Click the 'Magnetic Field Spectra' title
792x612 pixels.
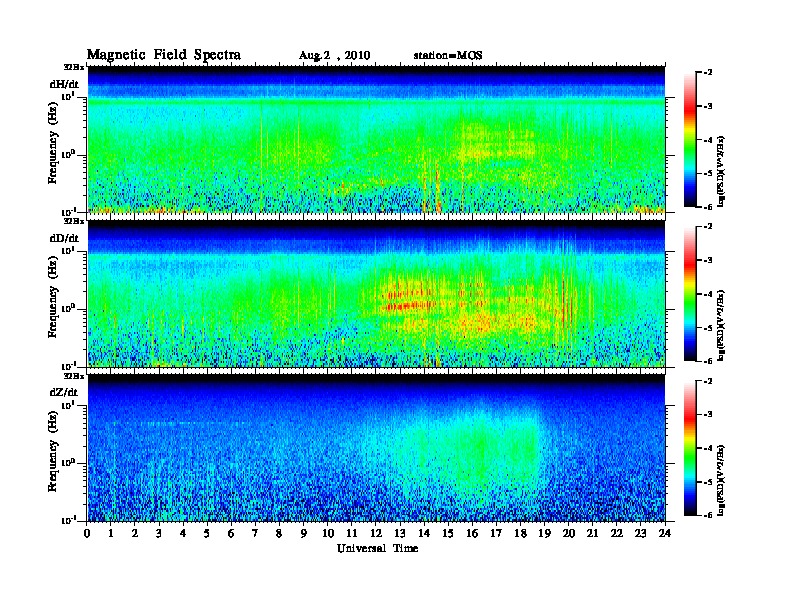pyautogui.click(x=164, y=55)
